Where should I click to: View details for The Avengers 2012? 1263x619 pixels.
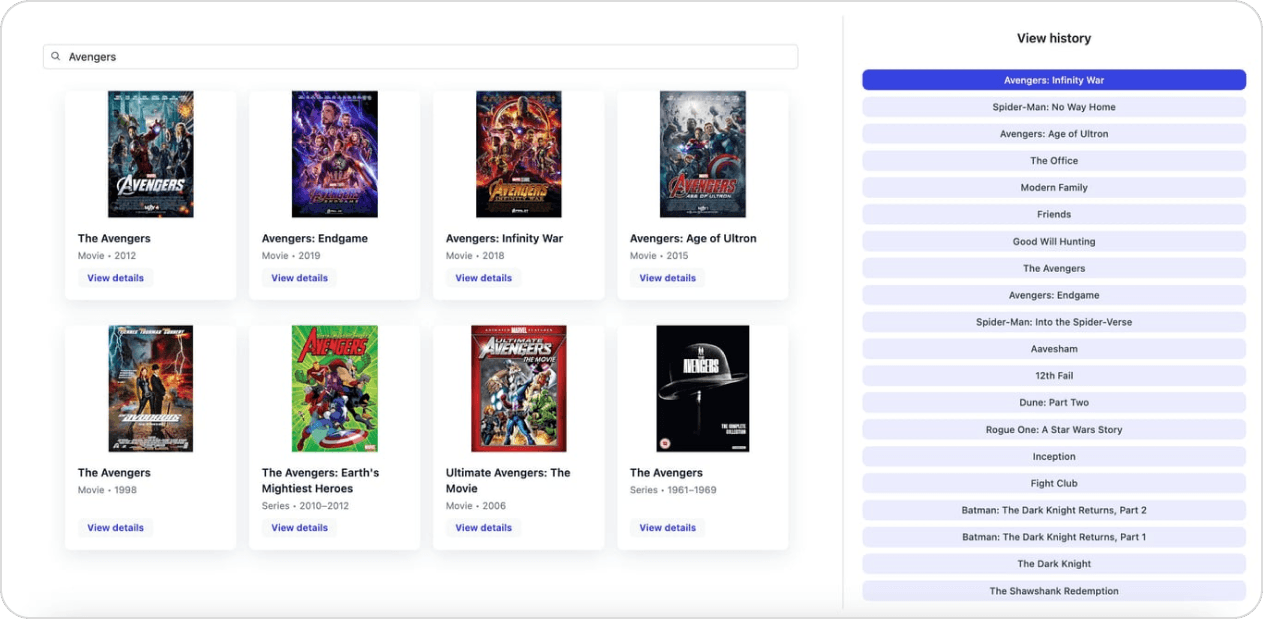[x=115, y=278]
